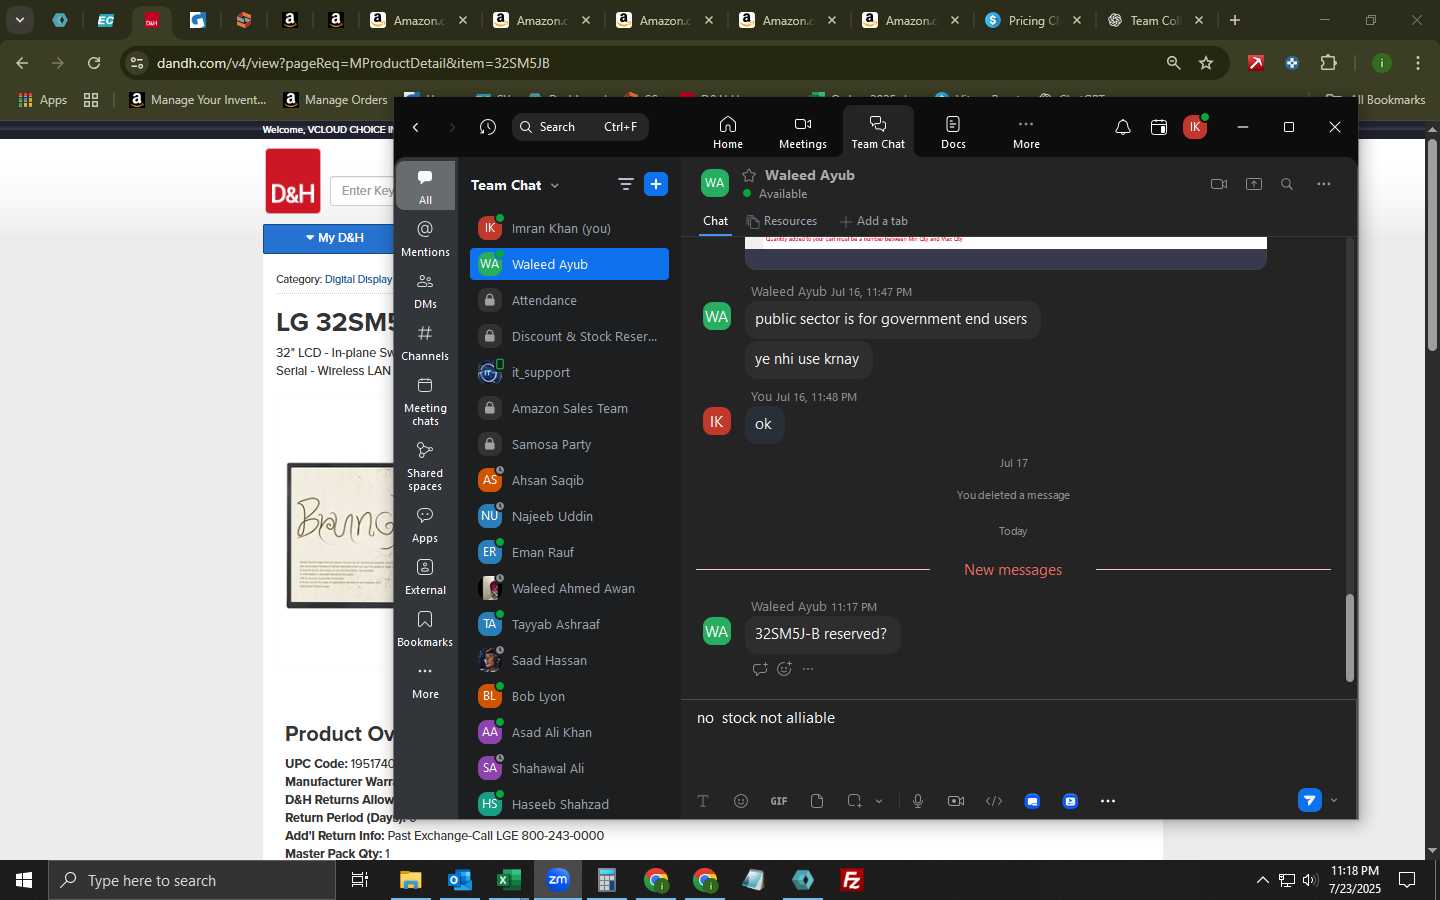Open the Zoom calendar panel icon
Viewport: 1440px width, 900px height.
(1159, 127)
